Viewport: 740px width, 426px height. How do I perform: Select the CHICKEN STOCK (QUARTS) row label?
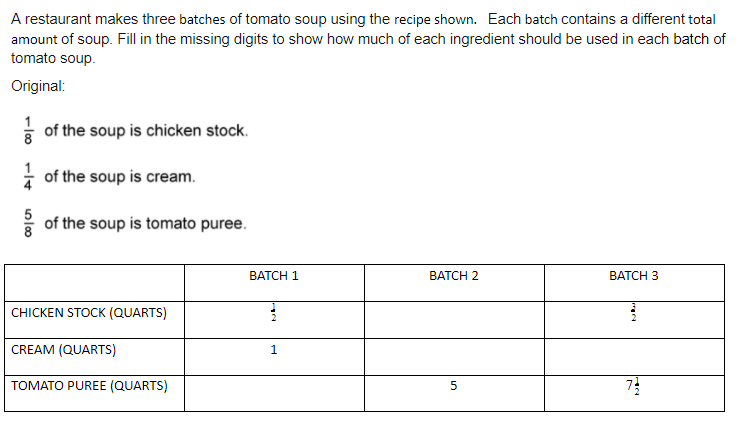click(89, 313)
